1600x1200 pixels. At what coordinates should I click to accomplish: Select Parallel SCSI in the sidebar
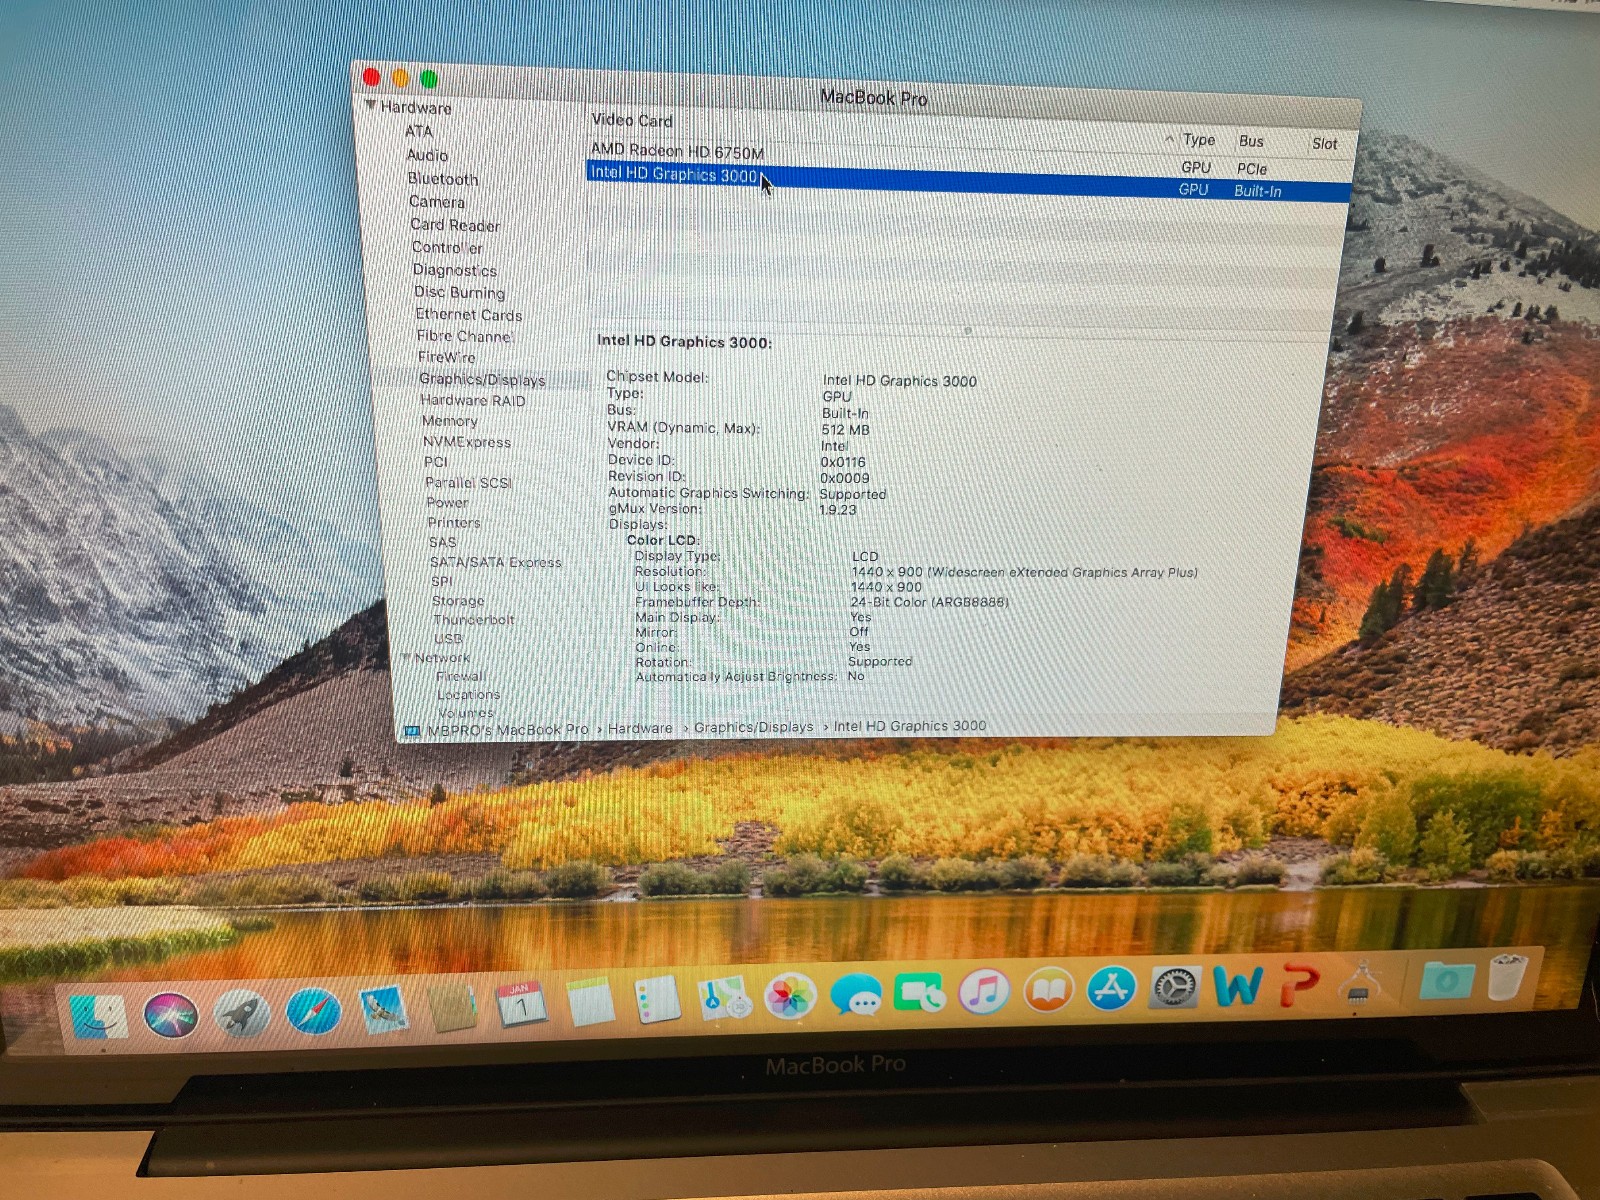(x=468, y=483)
